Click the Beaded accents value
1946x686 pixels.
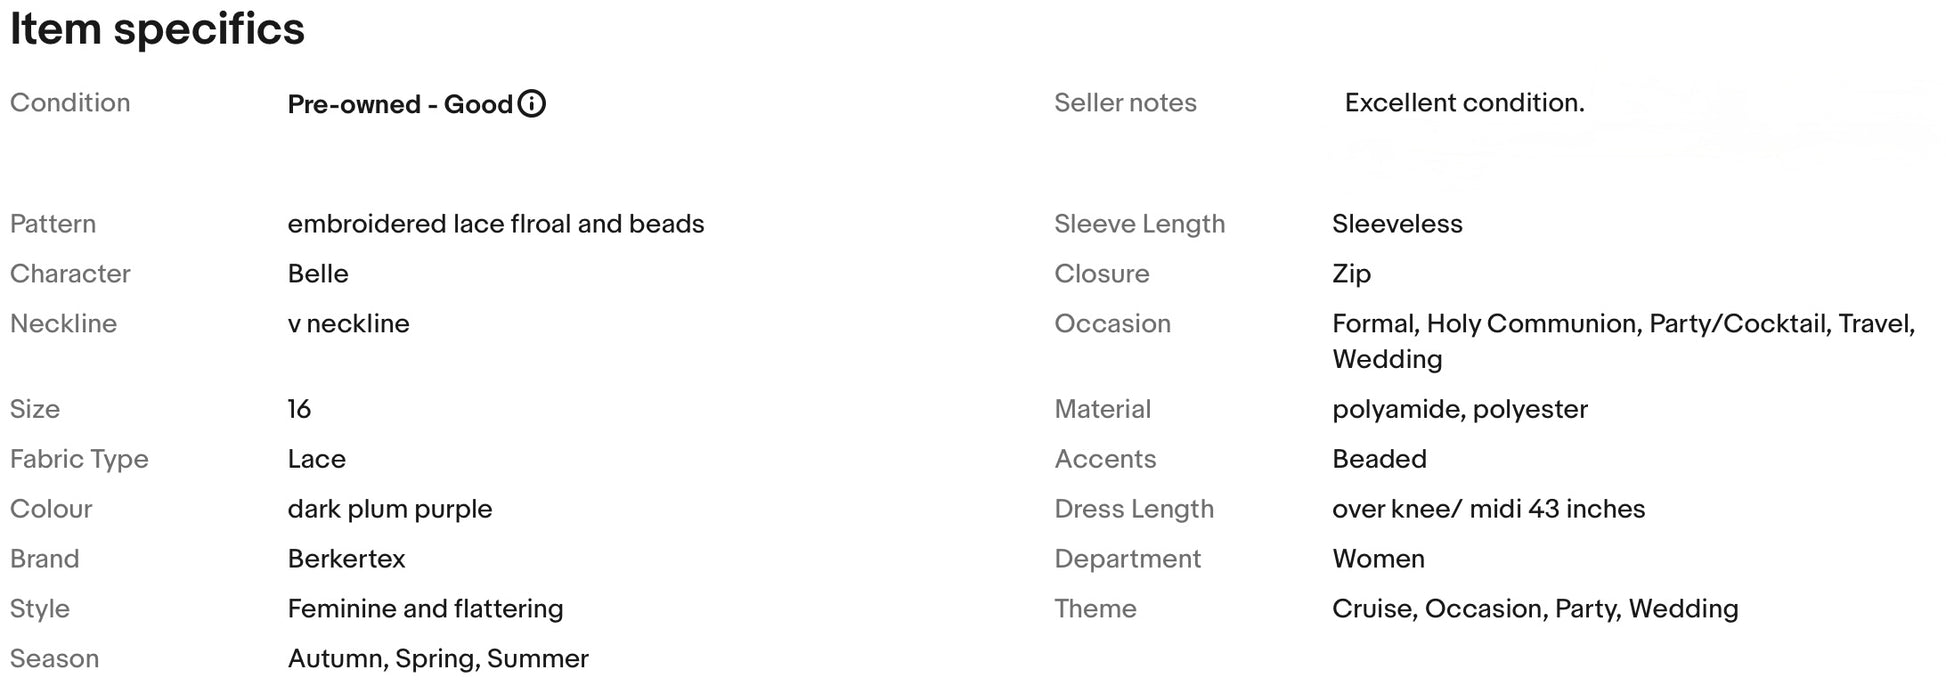[1379, 459]
